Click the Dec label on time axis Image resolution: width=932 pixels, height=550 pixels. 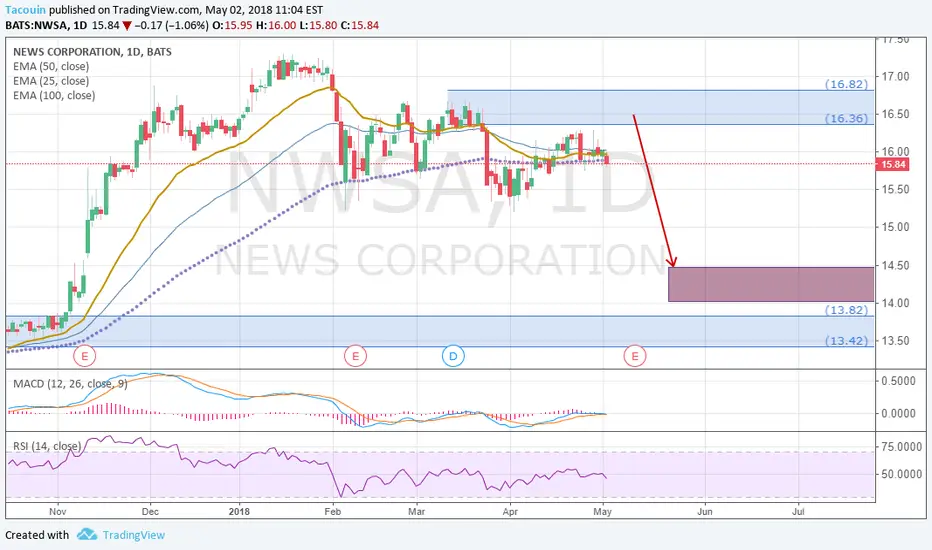tap(150, 511)
